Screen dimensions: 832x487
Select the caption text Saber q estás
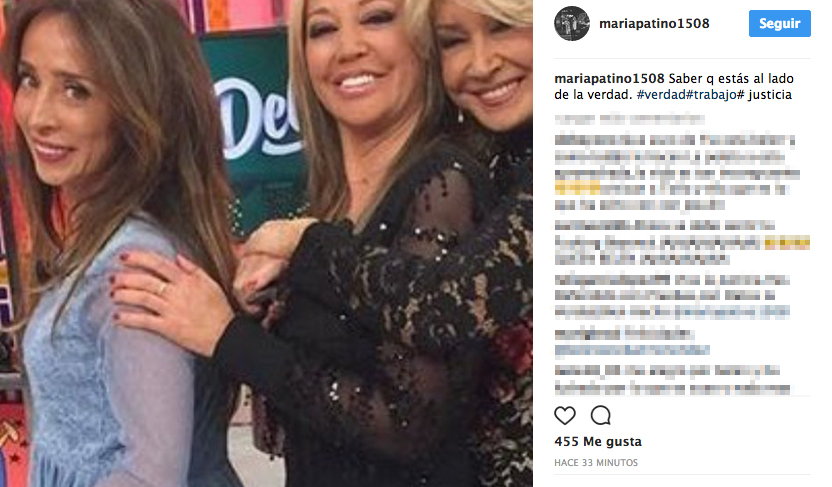[706, 79]
